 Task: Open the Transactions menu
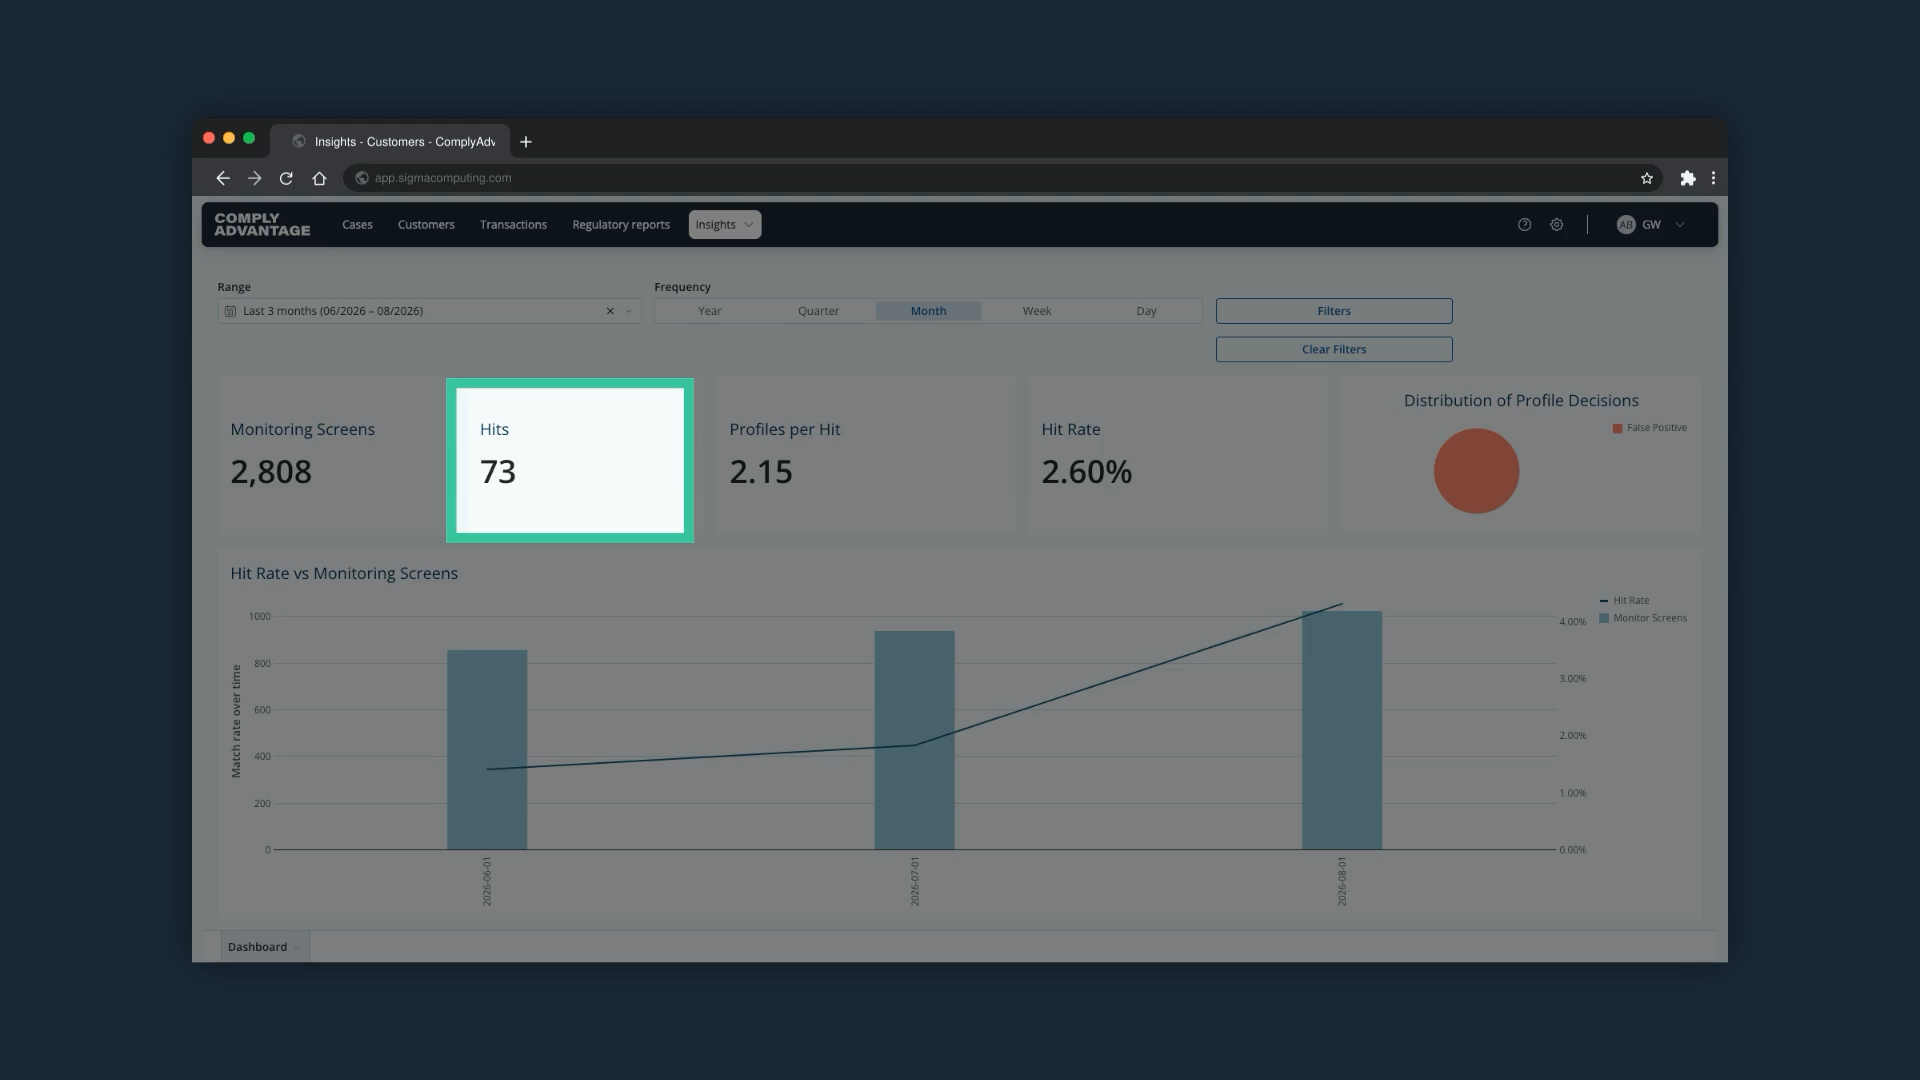tap(513, 225)
